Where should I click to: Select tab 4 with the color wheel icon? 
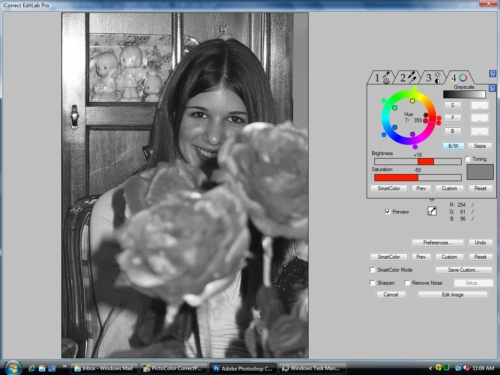click(459, 78)
